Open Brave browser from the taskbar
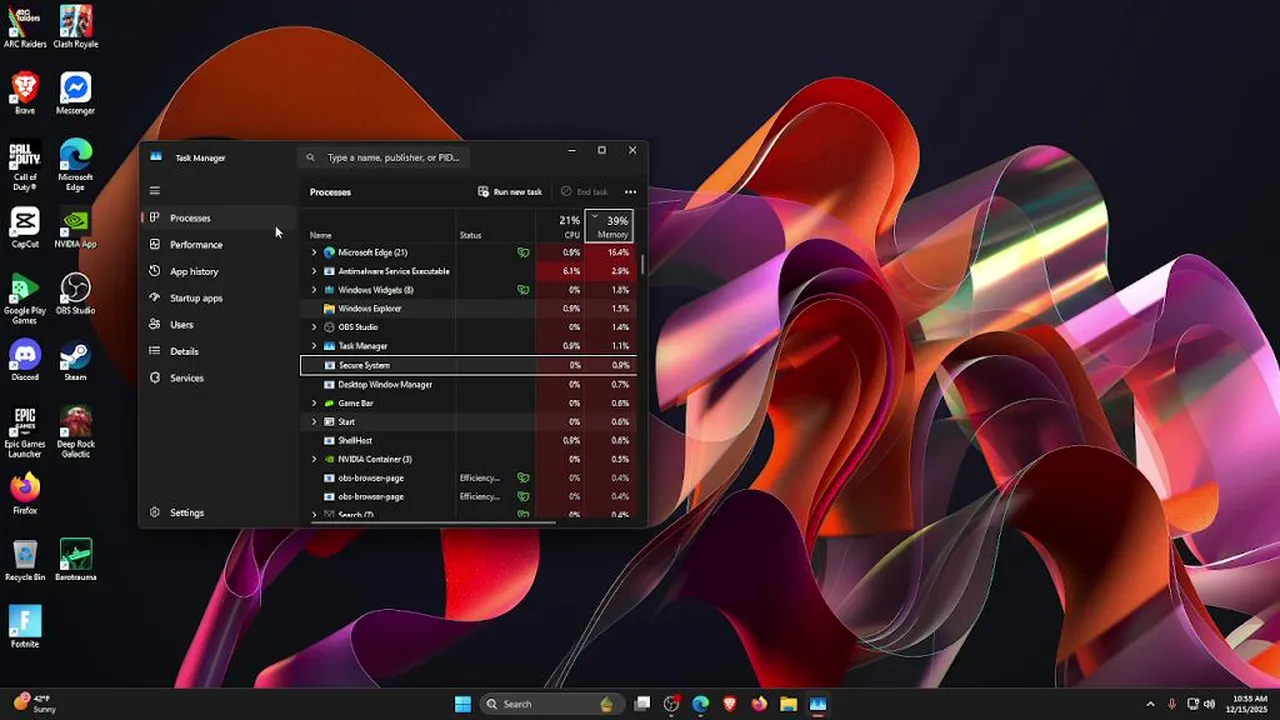This screenshot has width=1280, height=720. pos(730,704)
